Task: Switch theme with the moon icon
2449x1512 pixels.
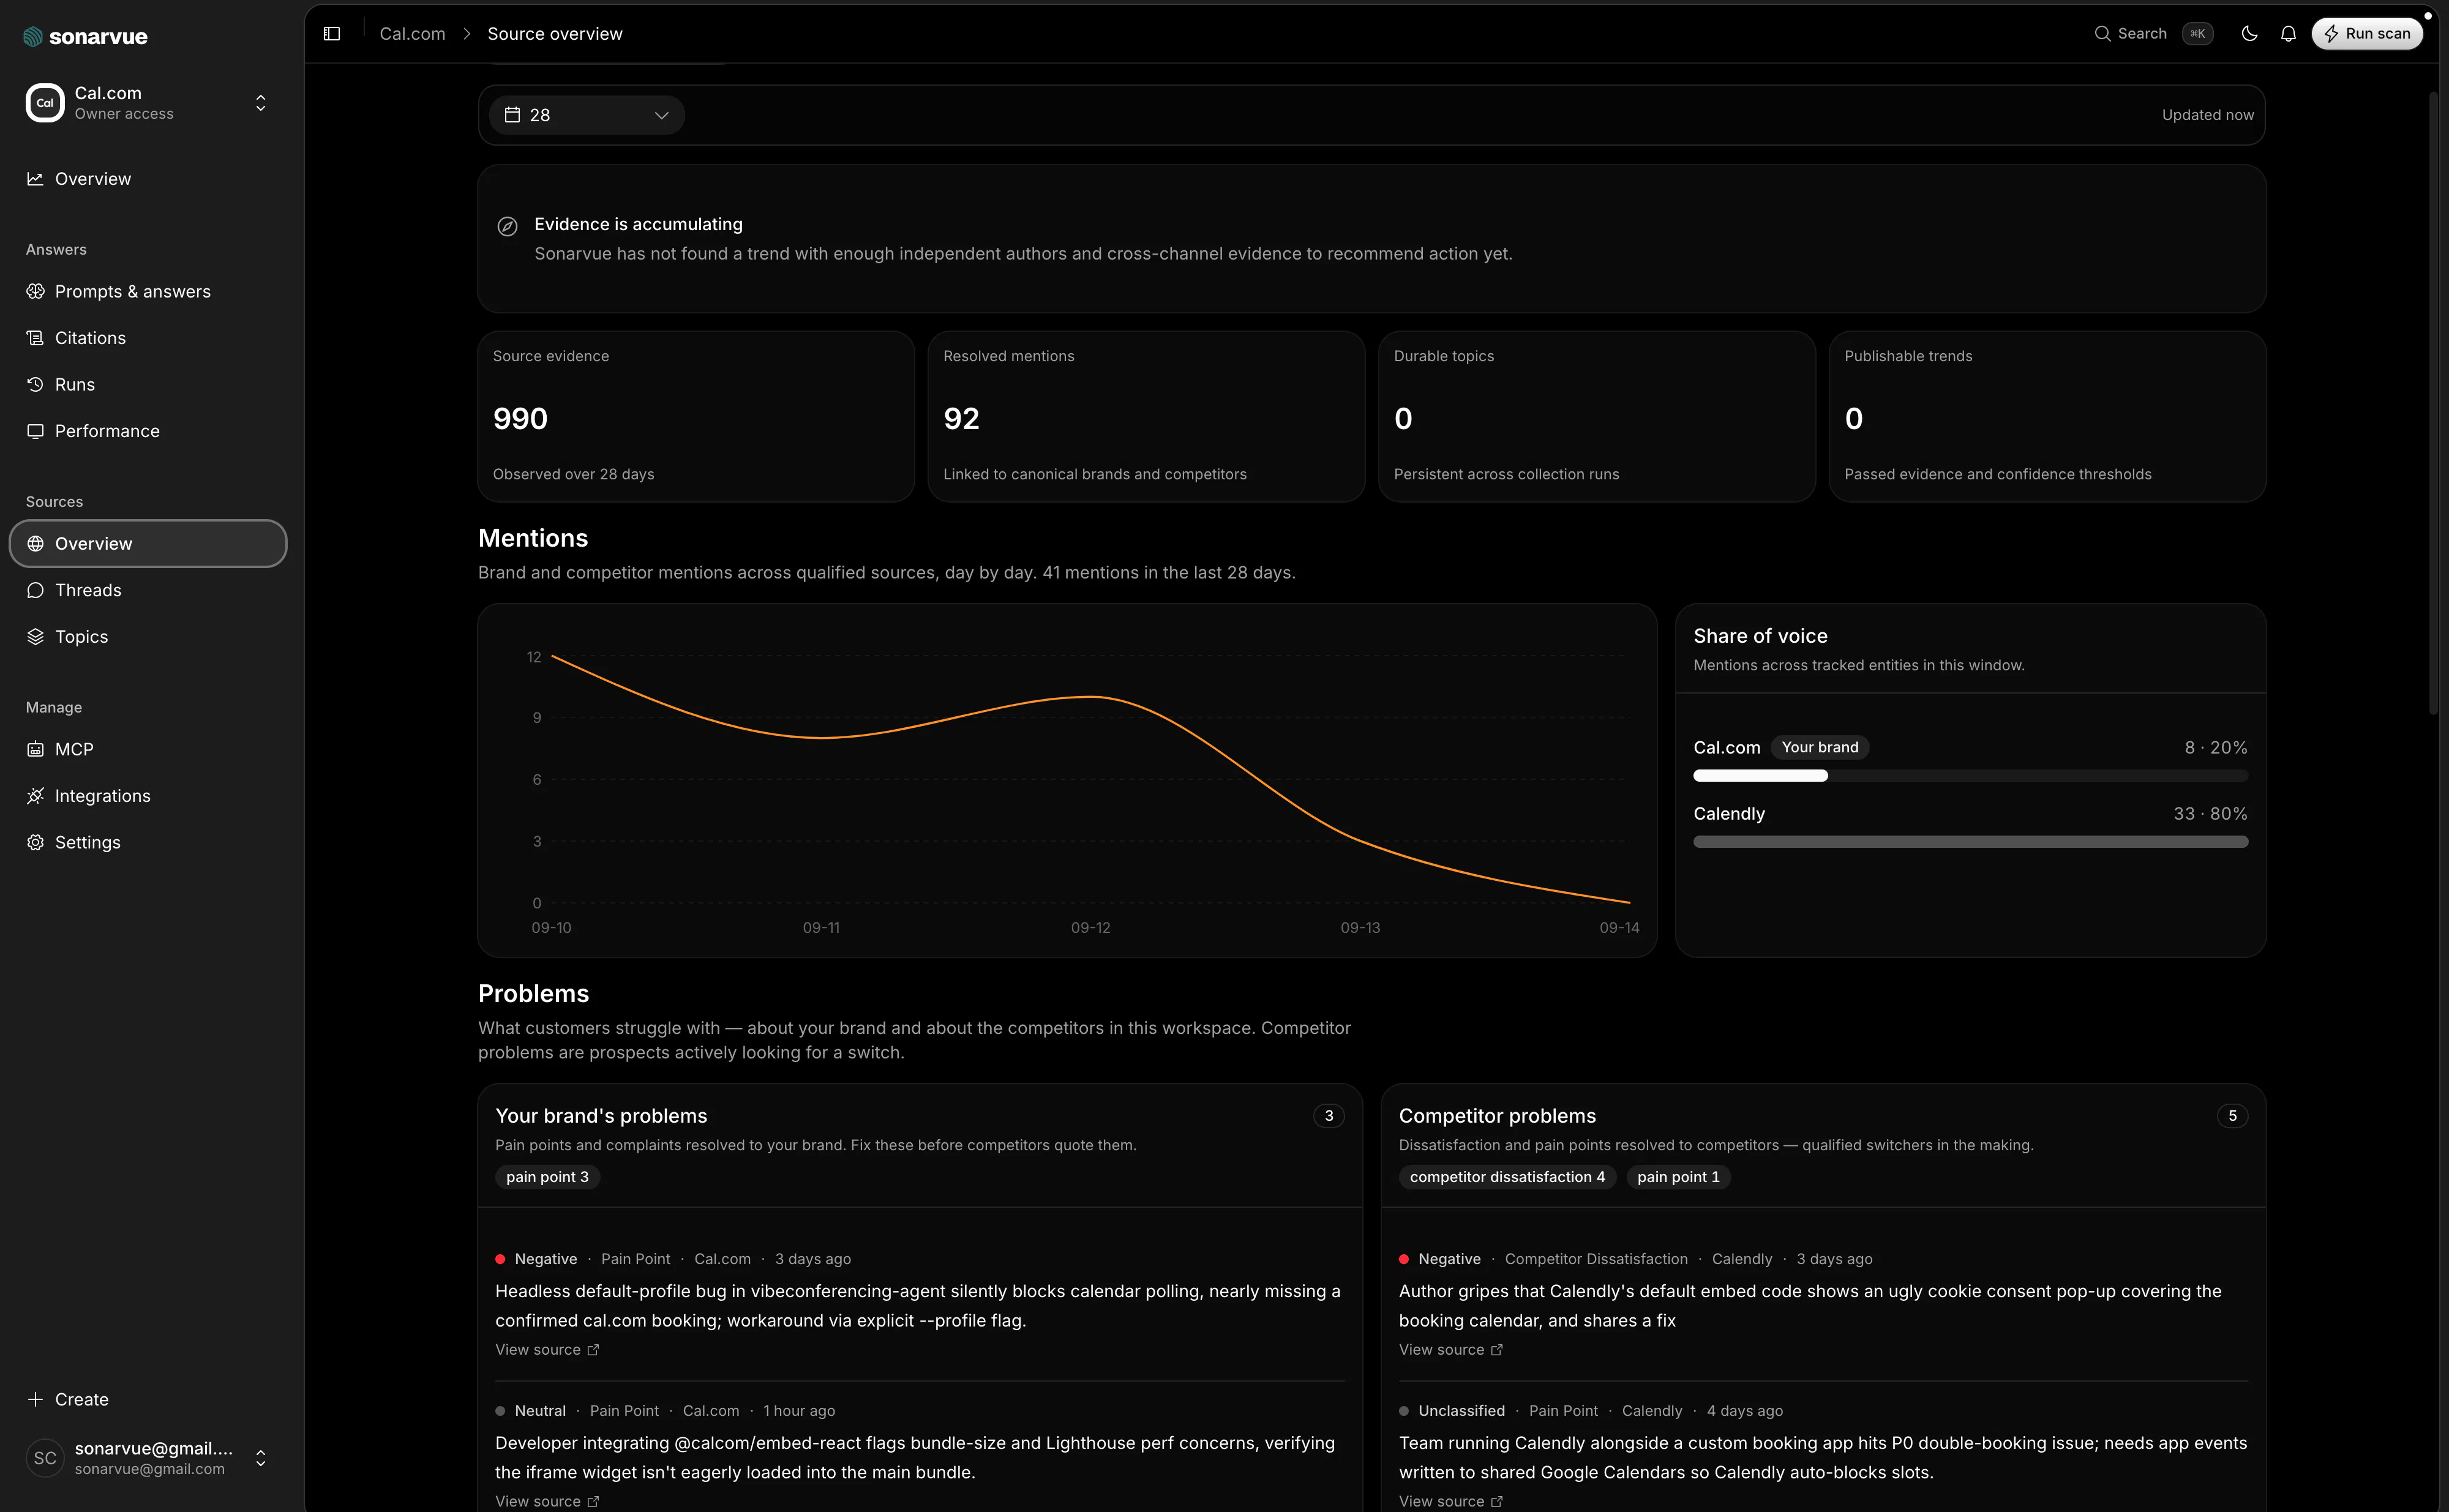Action: (x=2249, y=34)
